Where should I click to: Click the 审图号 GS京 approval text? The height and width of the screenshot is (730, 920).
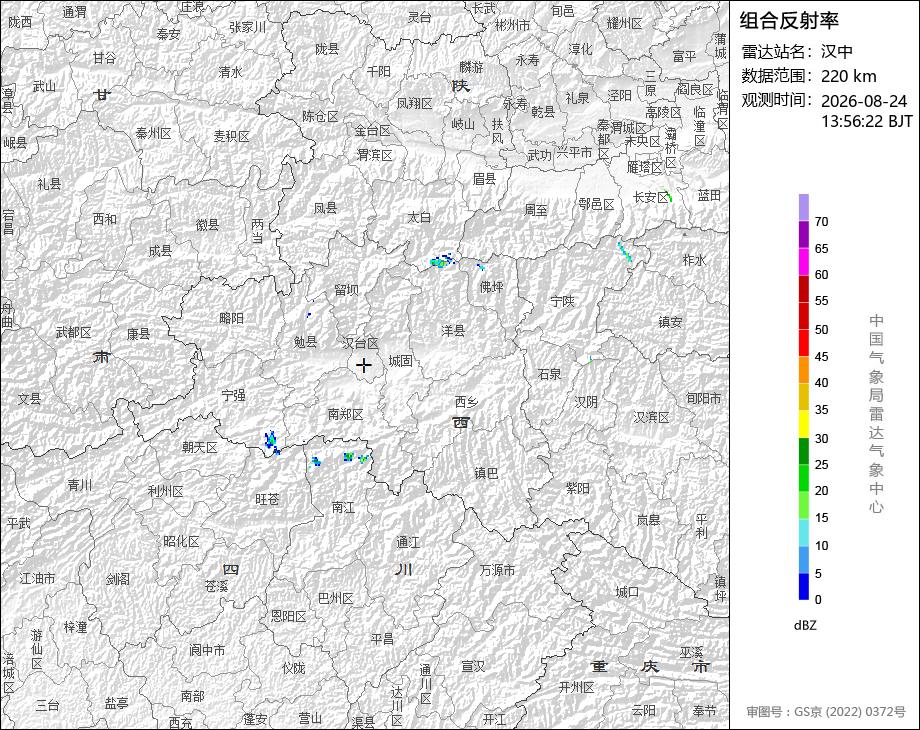pos(826,711)
